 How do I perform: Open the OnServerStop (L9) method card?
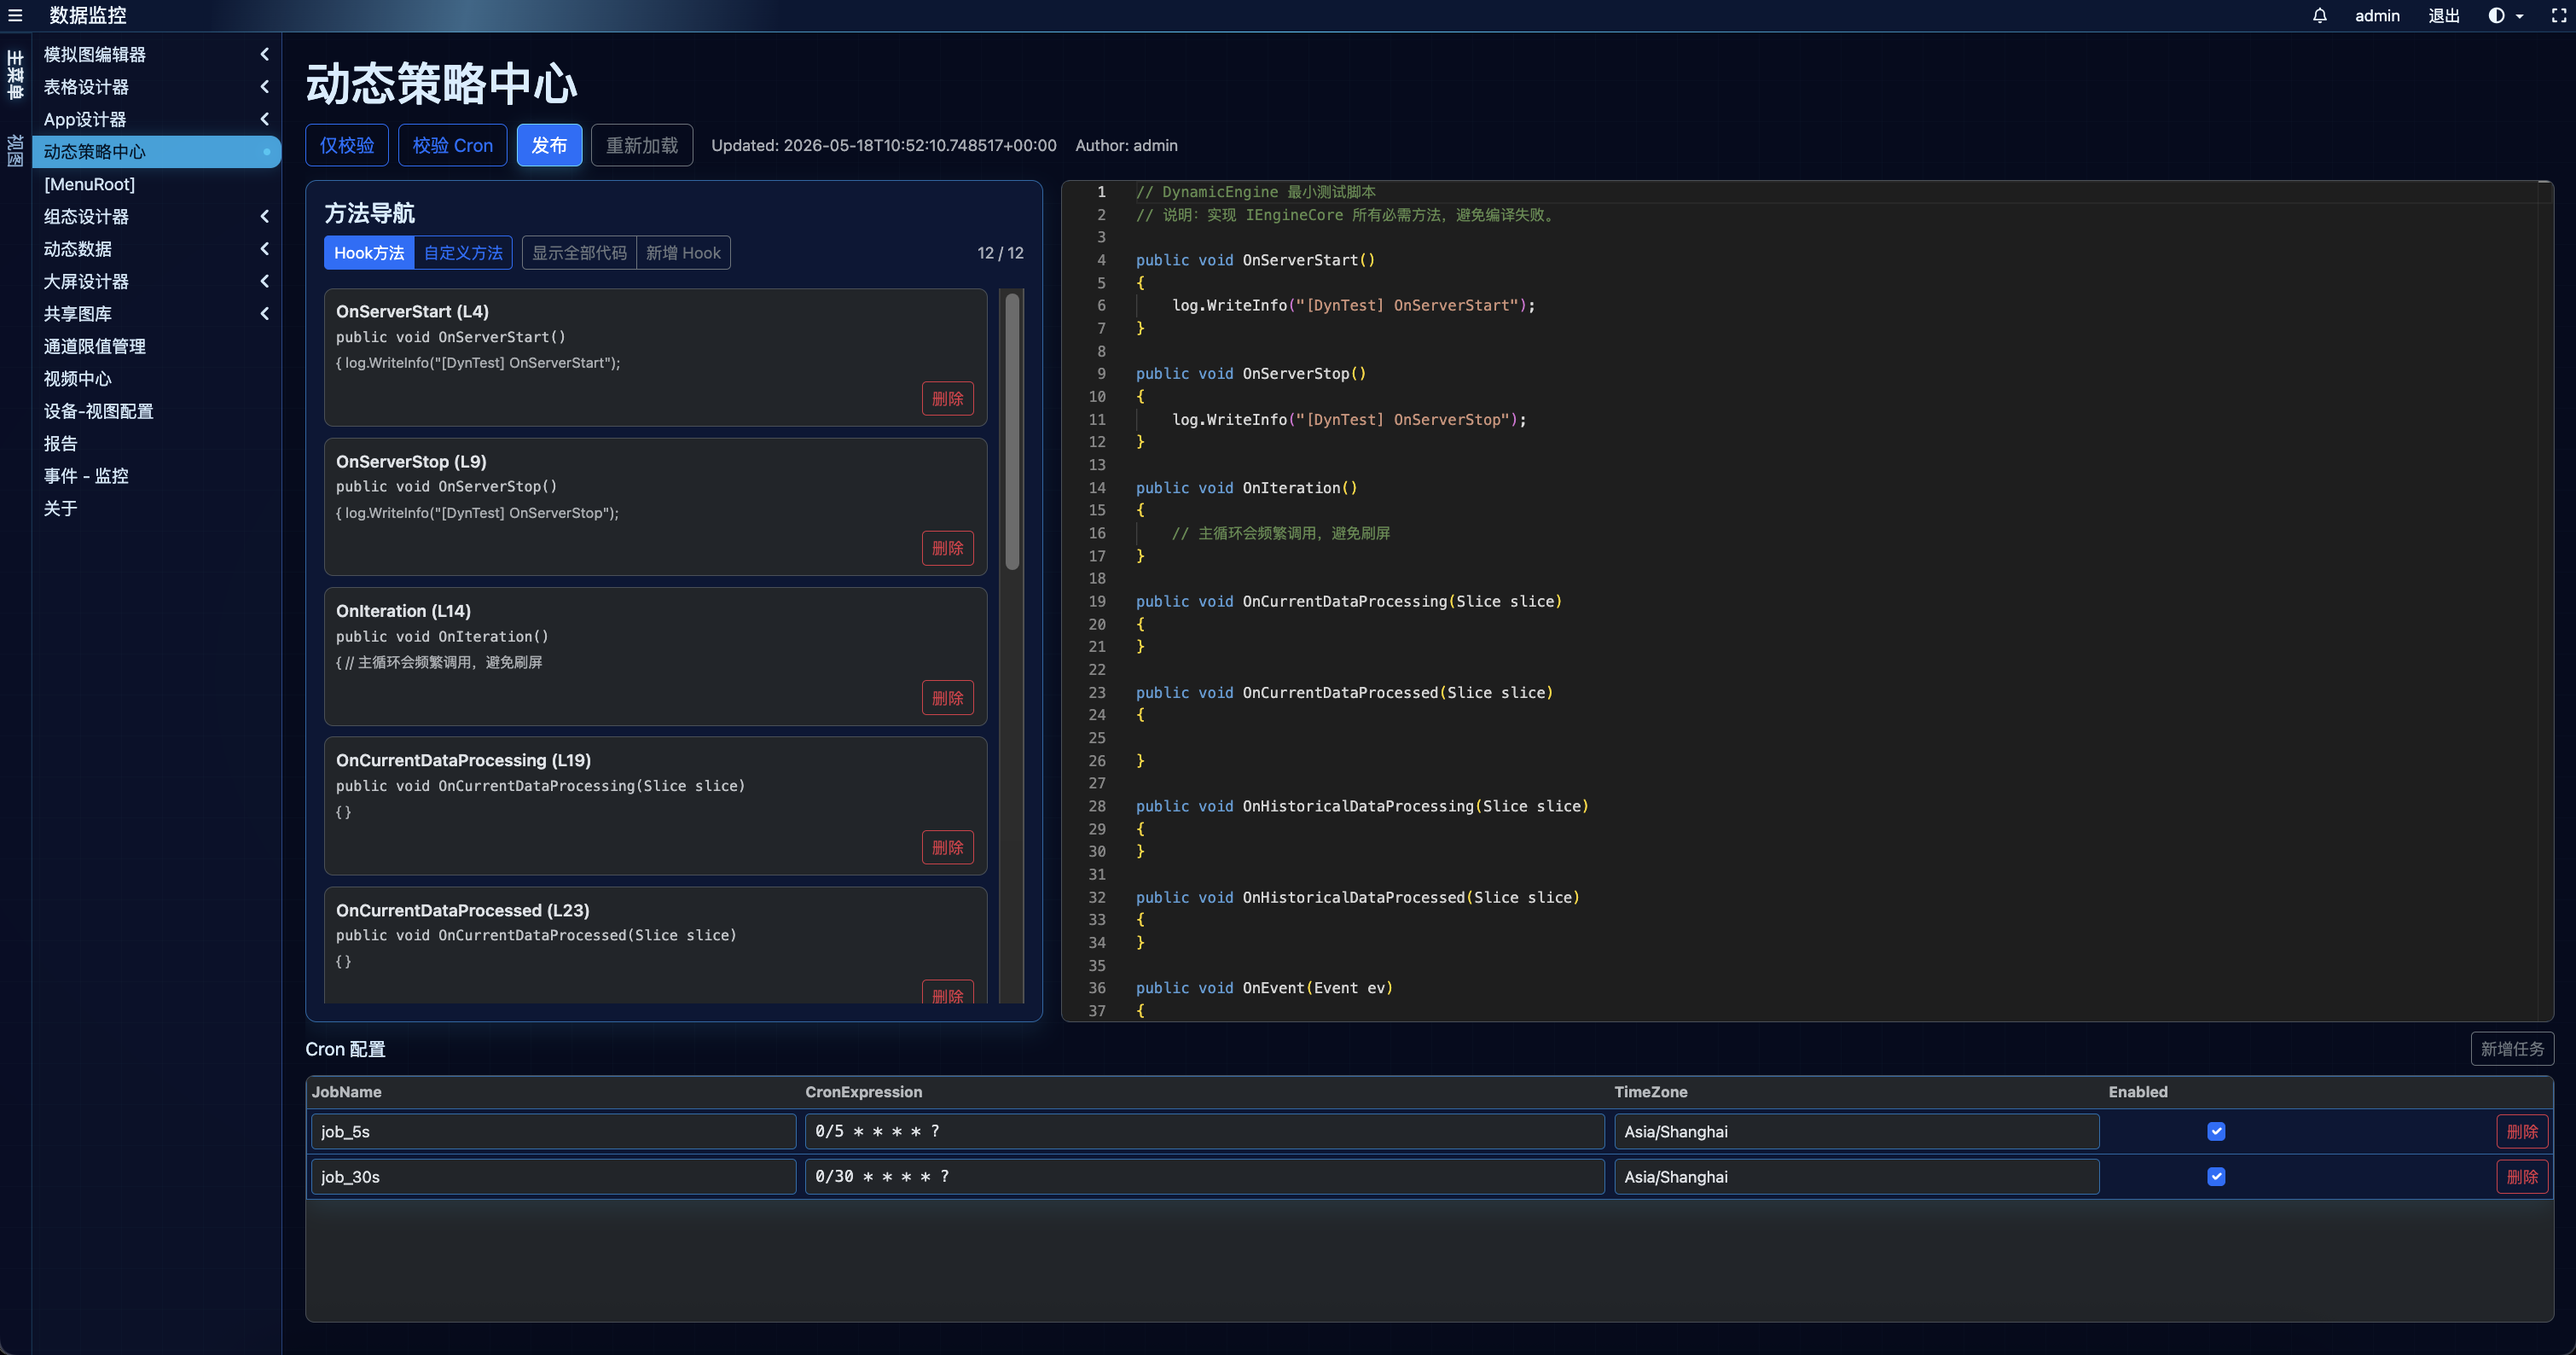coord(655,507)
